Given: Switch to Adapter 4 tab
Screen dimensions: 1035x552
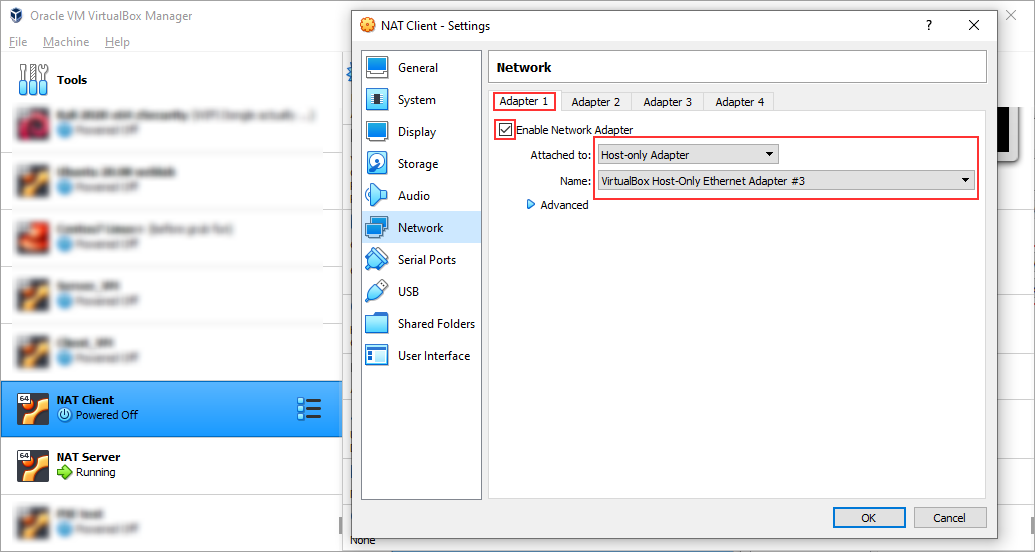Looking at the screenshot, I should tap(739, 102).
